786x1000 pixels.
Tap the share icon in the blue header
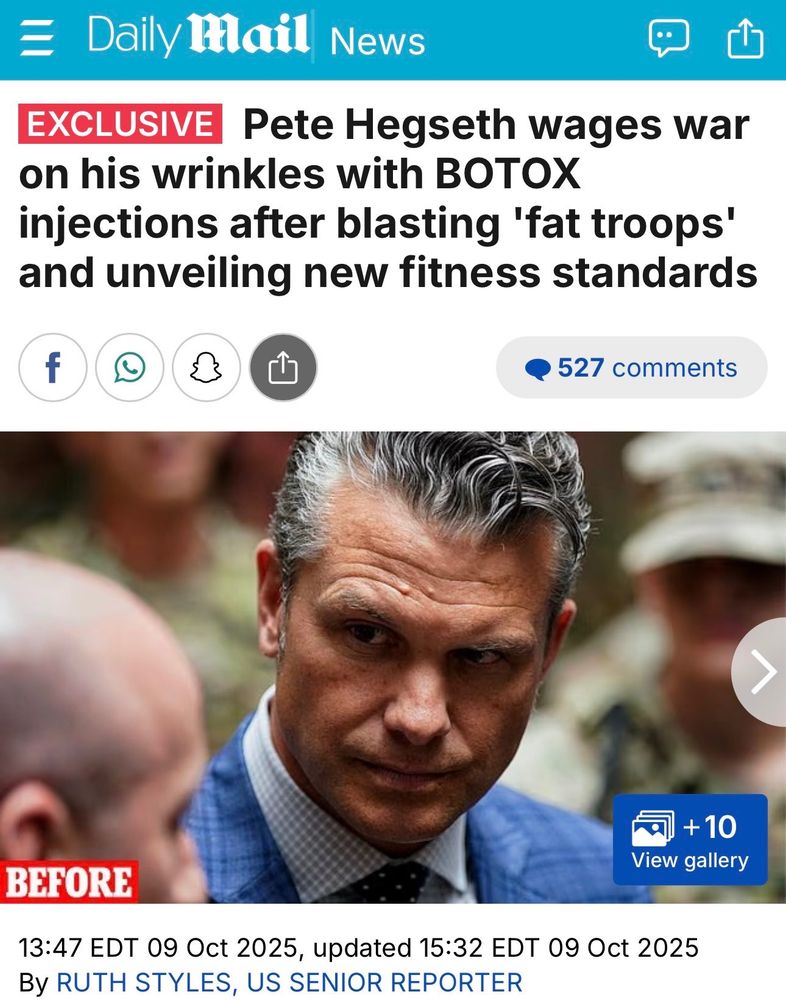(x=745, y=38)
